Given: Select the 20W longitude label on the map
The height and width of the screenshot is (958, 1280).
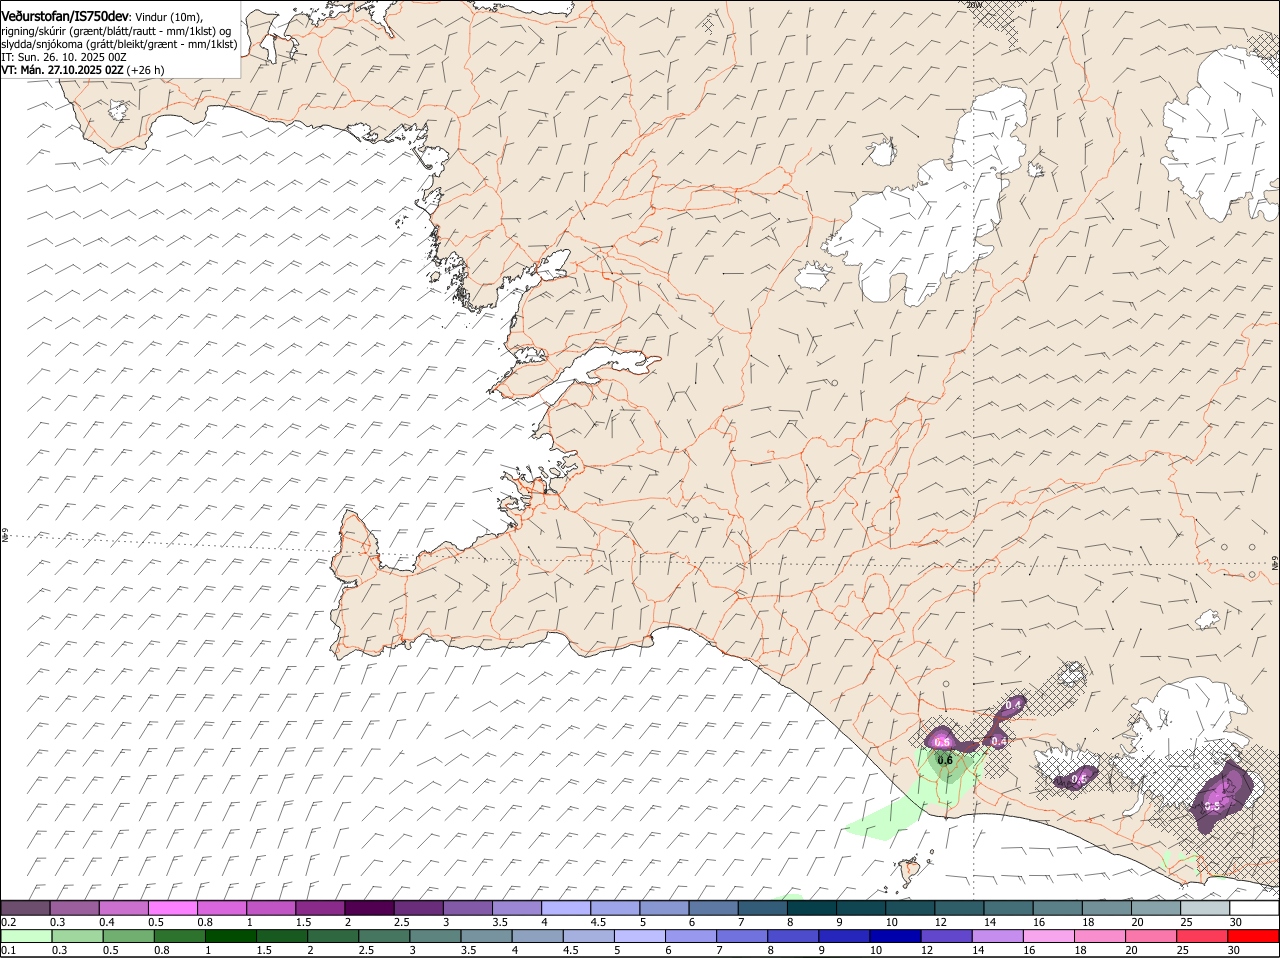Looking at the screenshot, I should (975, 5).
